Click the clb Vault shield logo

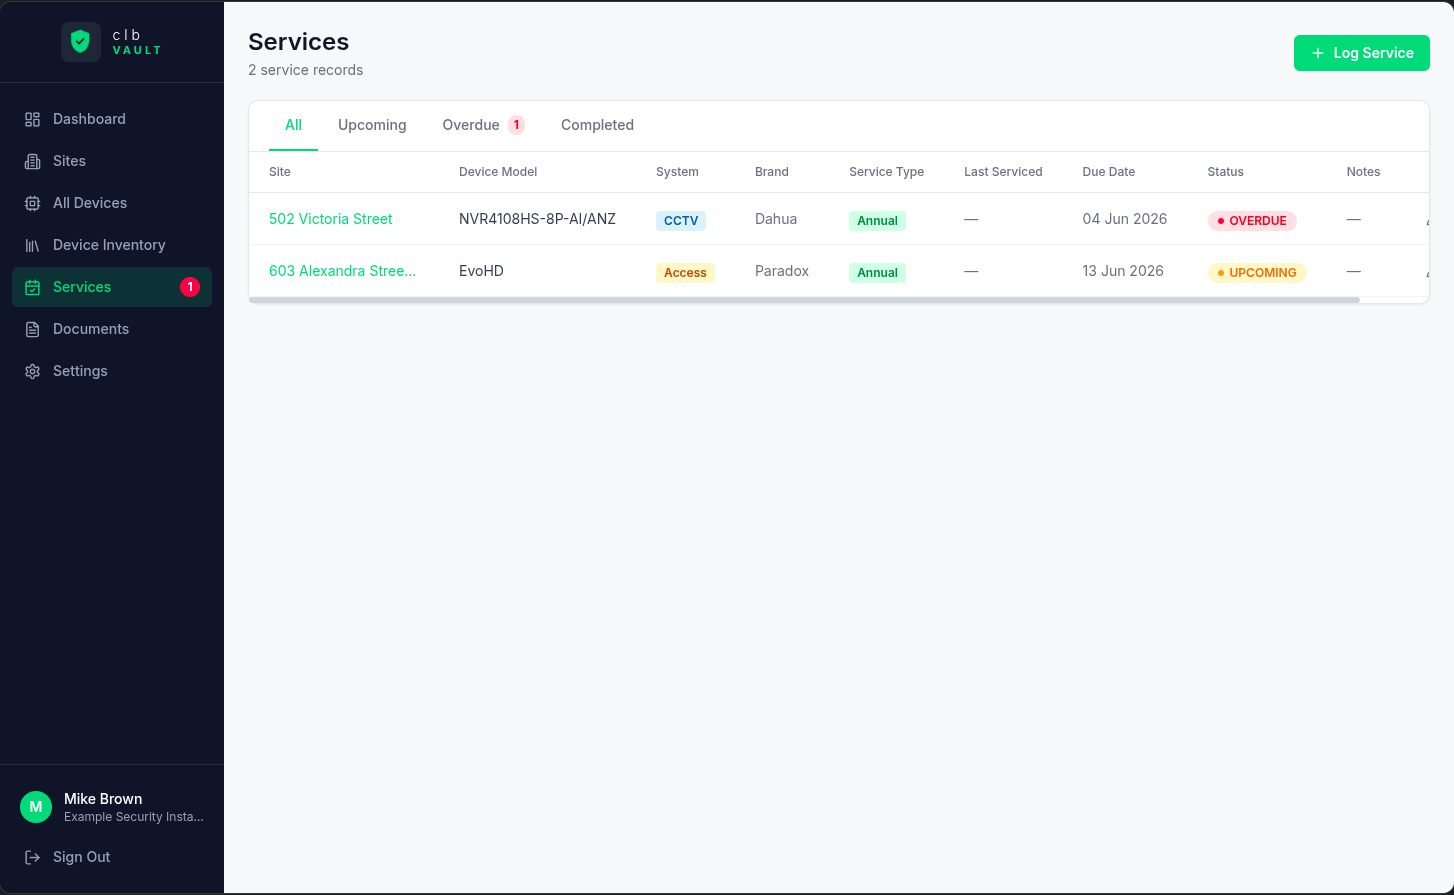(x=81, y=42)
